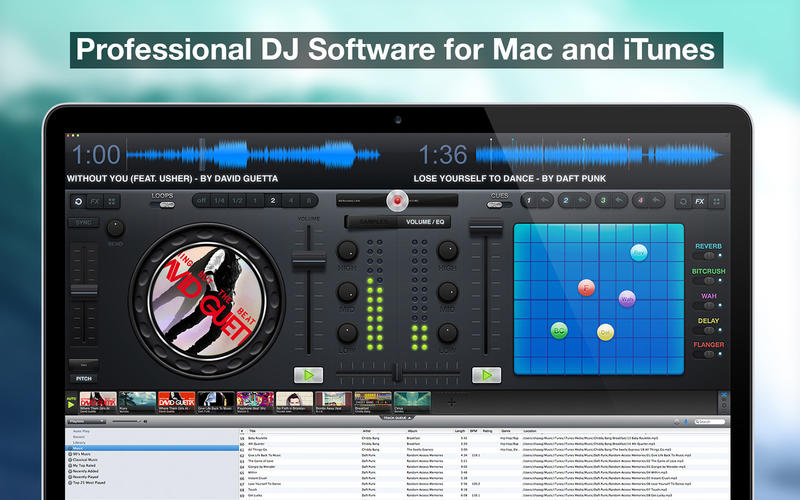Select the purple Wah effect ball
This screenshot has height=500, width=800.
(627, 298)
